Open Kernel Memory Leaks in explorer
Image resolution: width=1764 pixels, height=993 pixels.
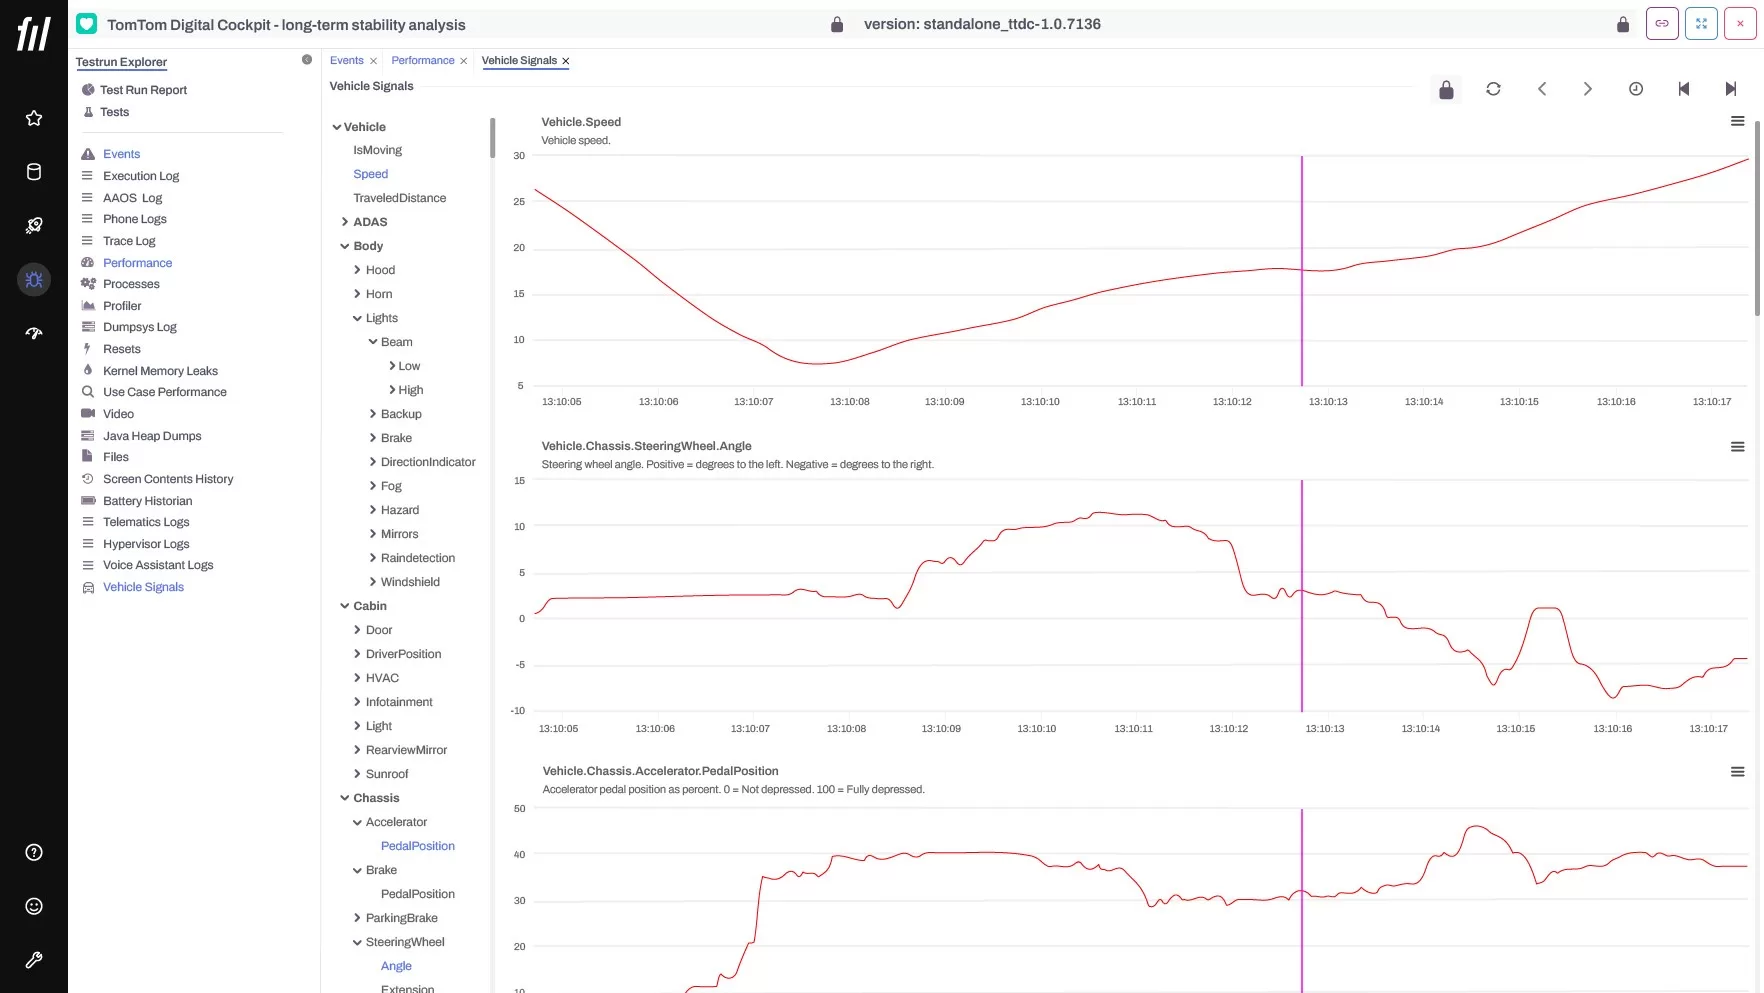click(160, 371)
